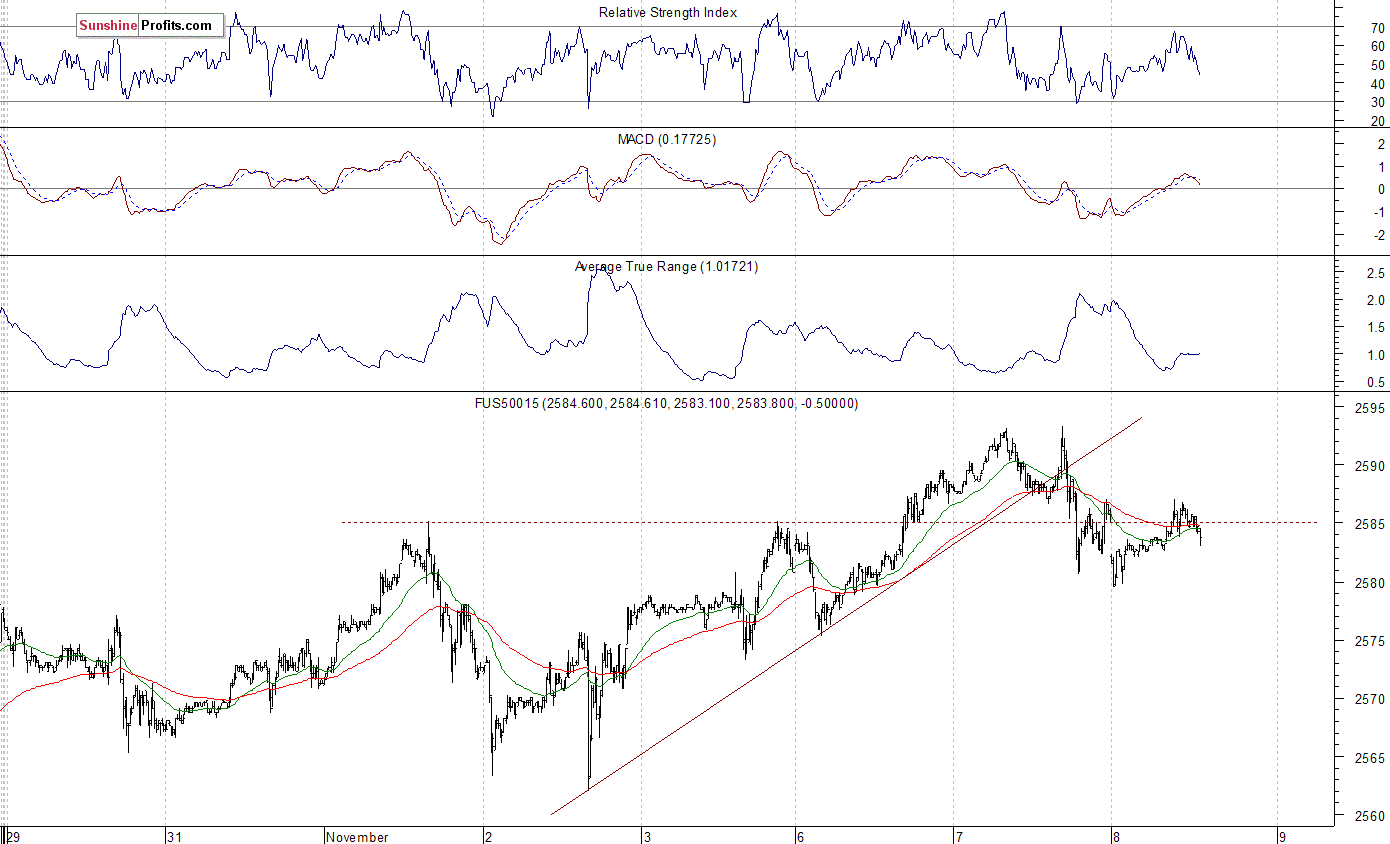Click the 2595 price axis label

point(1368,408)
